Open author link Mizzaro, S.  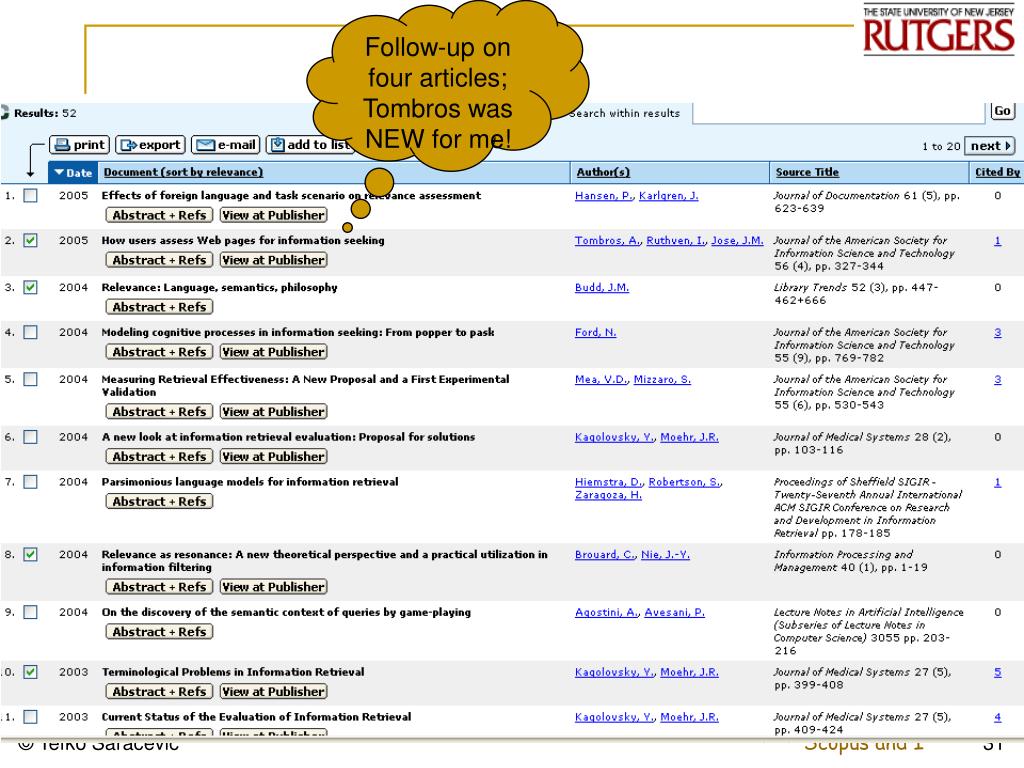point(662,379)
